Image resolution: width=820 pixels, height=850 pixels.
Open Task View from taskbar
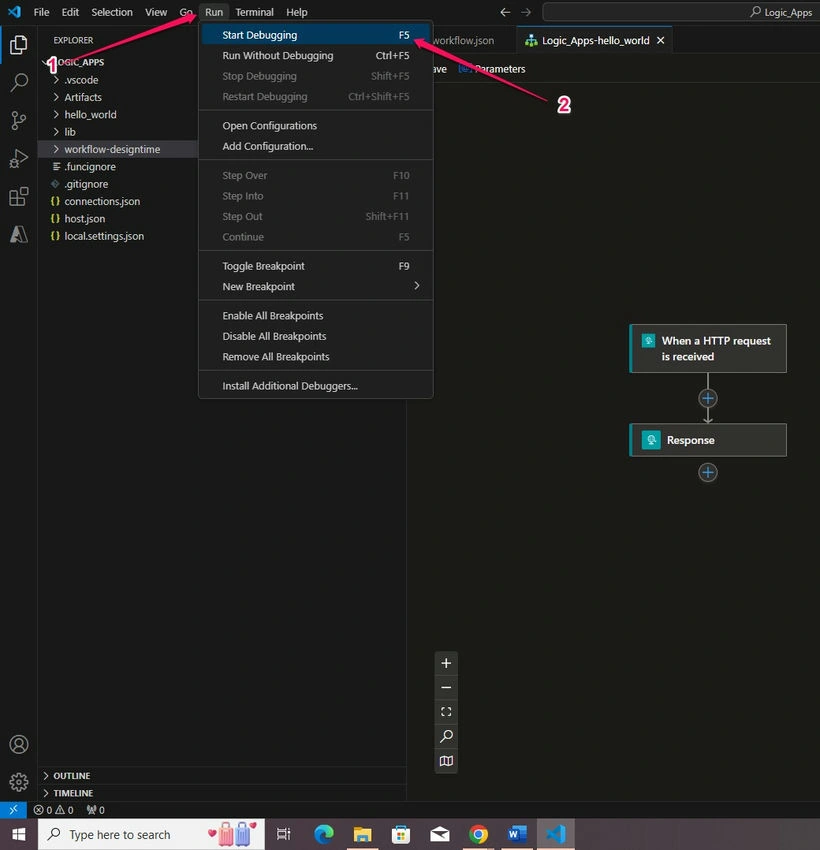click(283, 834)
